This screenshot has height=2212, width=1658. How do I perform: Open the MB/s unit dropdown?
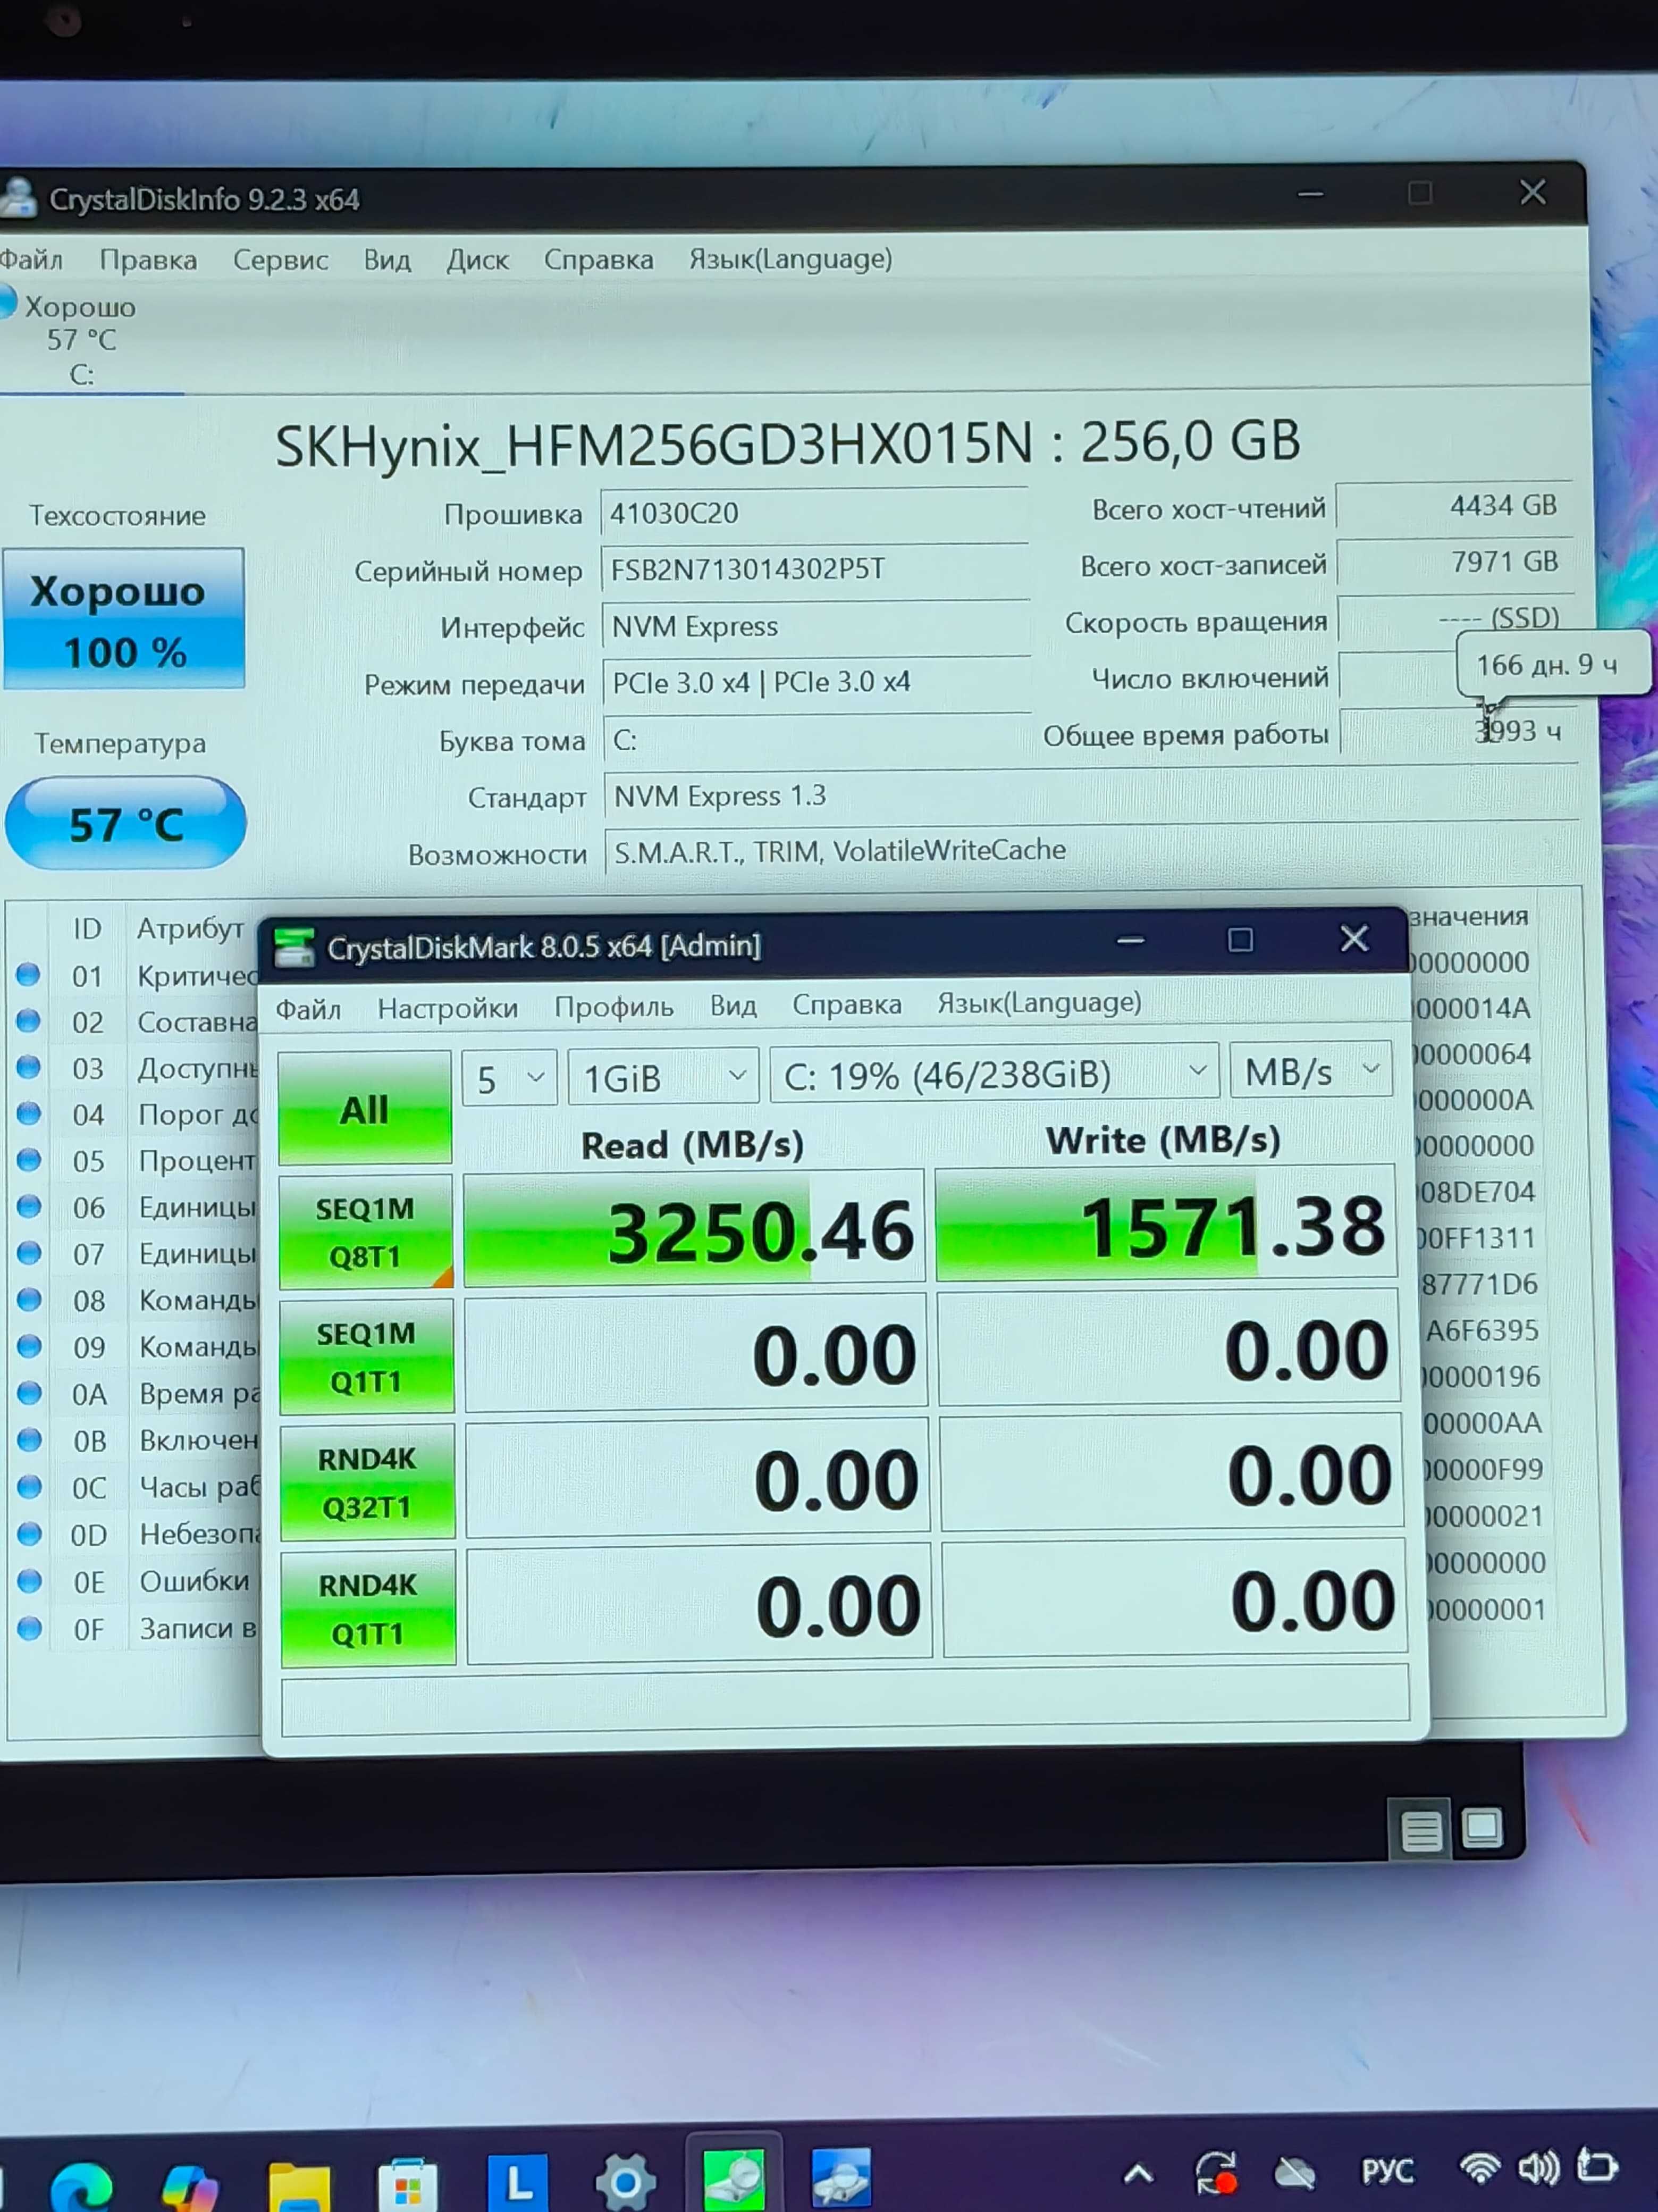(1311, 1071)
